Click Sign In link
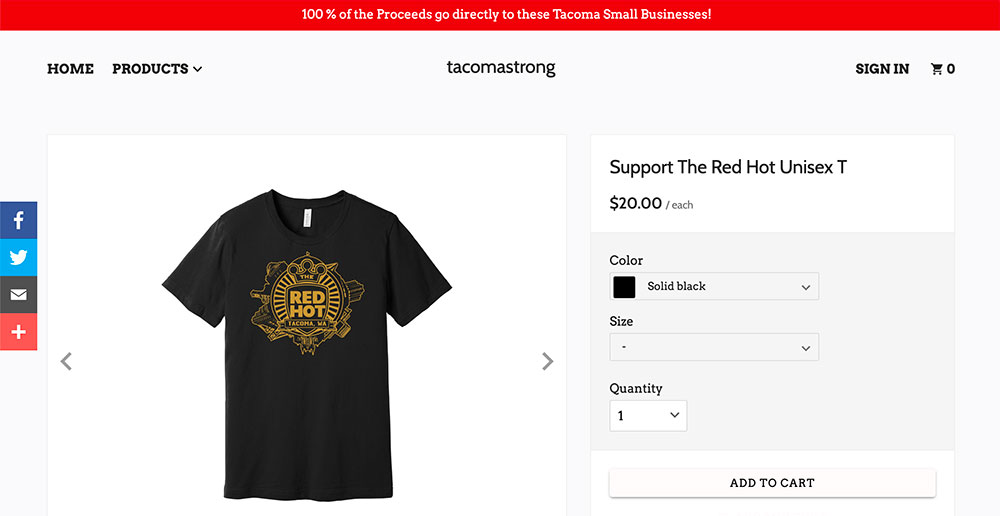 click(882, 69)
